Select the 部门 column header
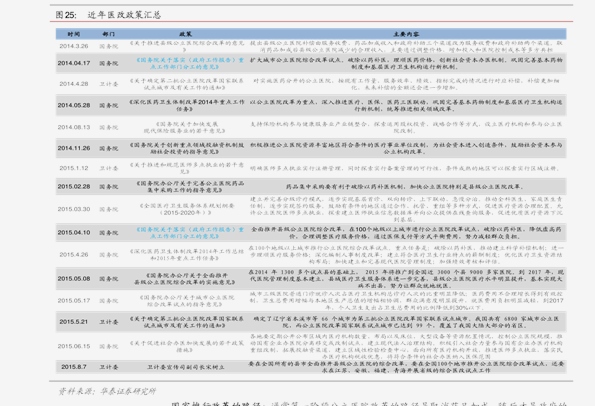This screenshot has height=406, width=595. tap(109, 34)
